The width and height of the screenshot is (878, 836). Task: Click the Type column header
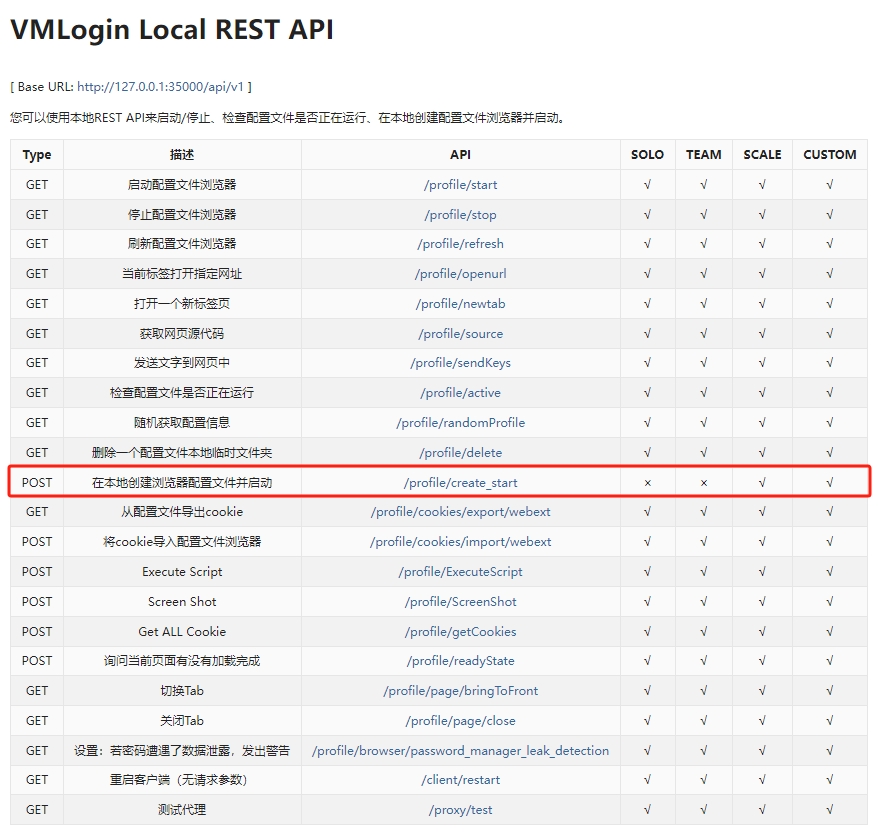37,155
